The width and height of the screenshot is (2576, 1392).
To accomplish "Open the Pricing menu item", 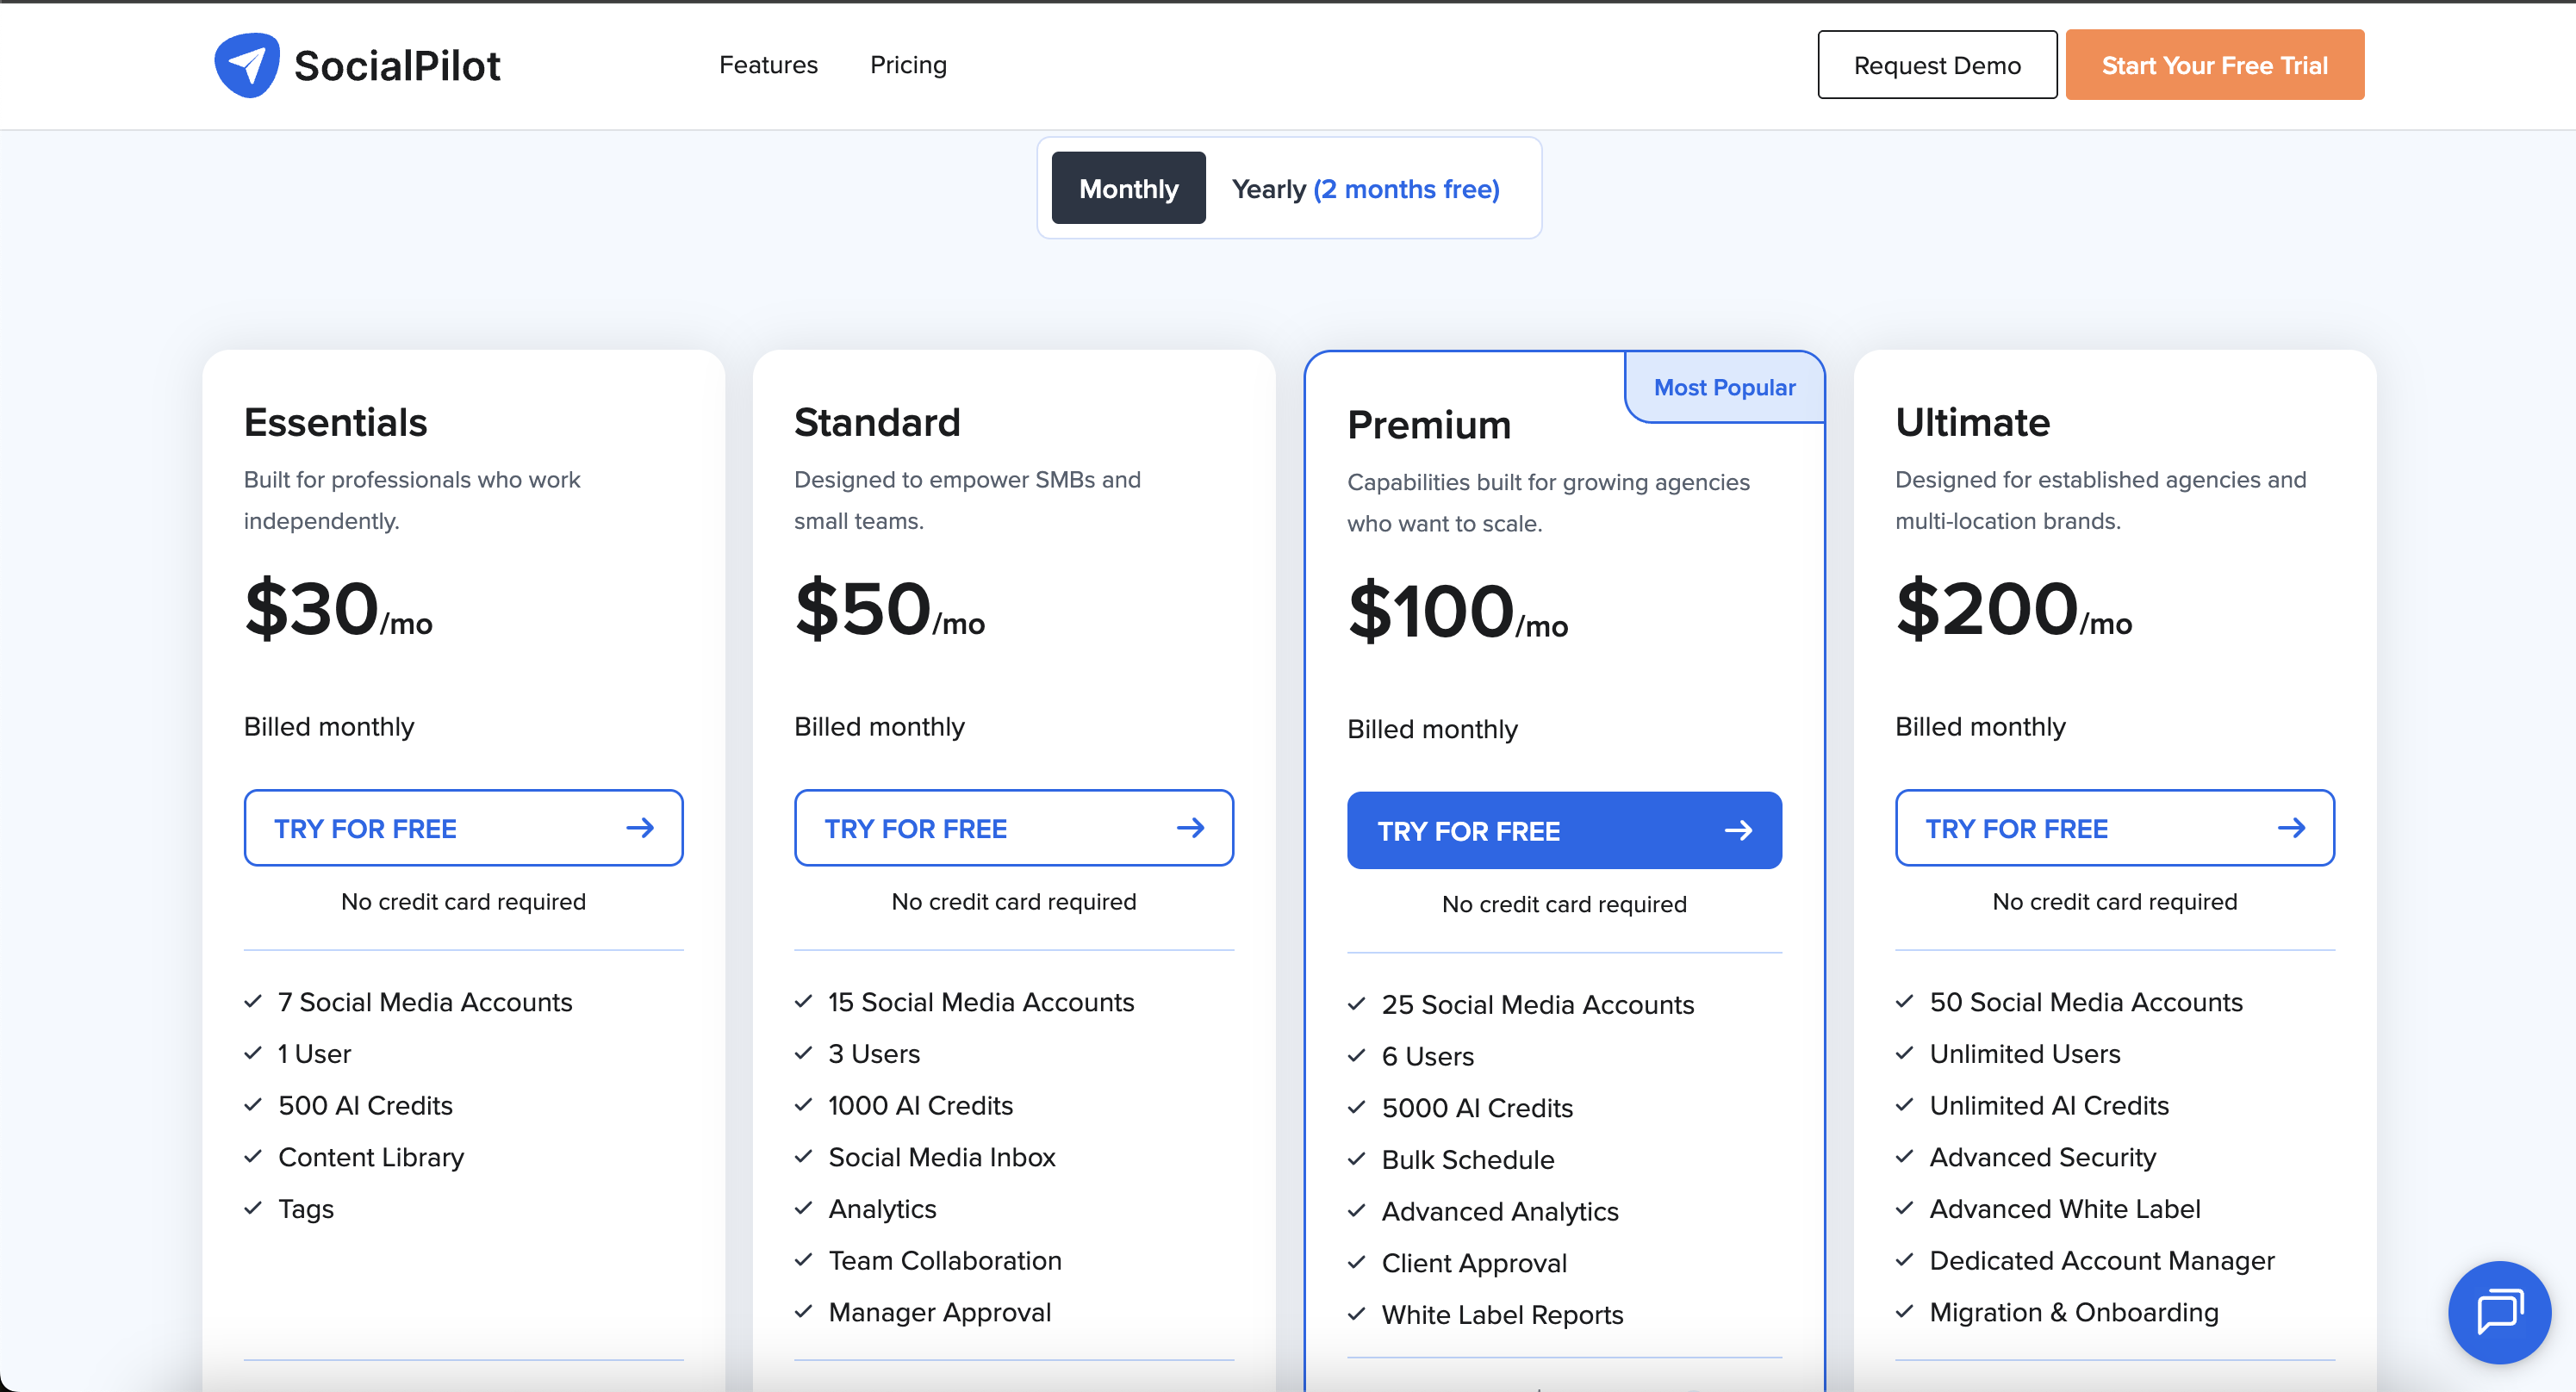I will [908, 65].
